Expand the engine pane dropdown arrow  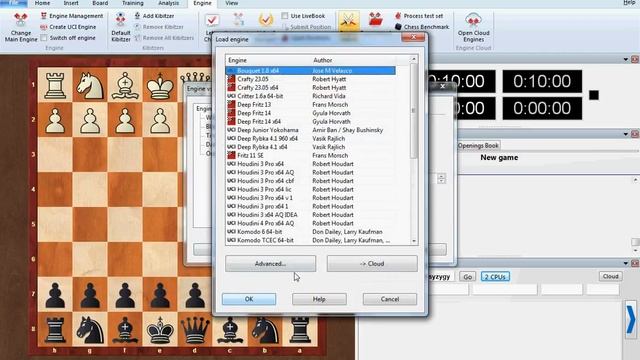pyautogui.click(x=626, y=263)
